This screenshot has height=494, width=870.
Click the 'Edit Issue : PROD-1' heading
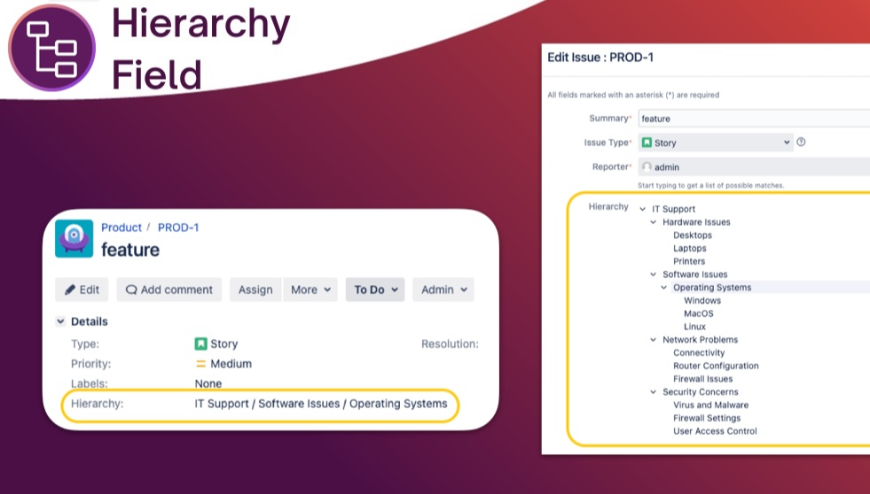(x=600, y=57)
